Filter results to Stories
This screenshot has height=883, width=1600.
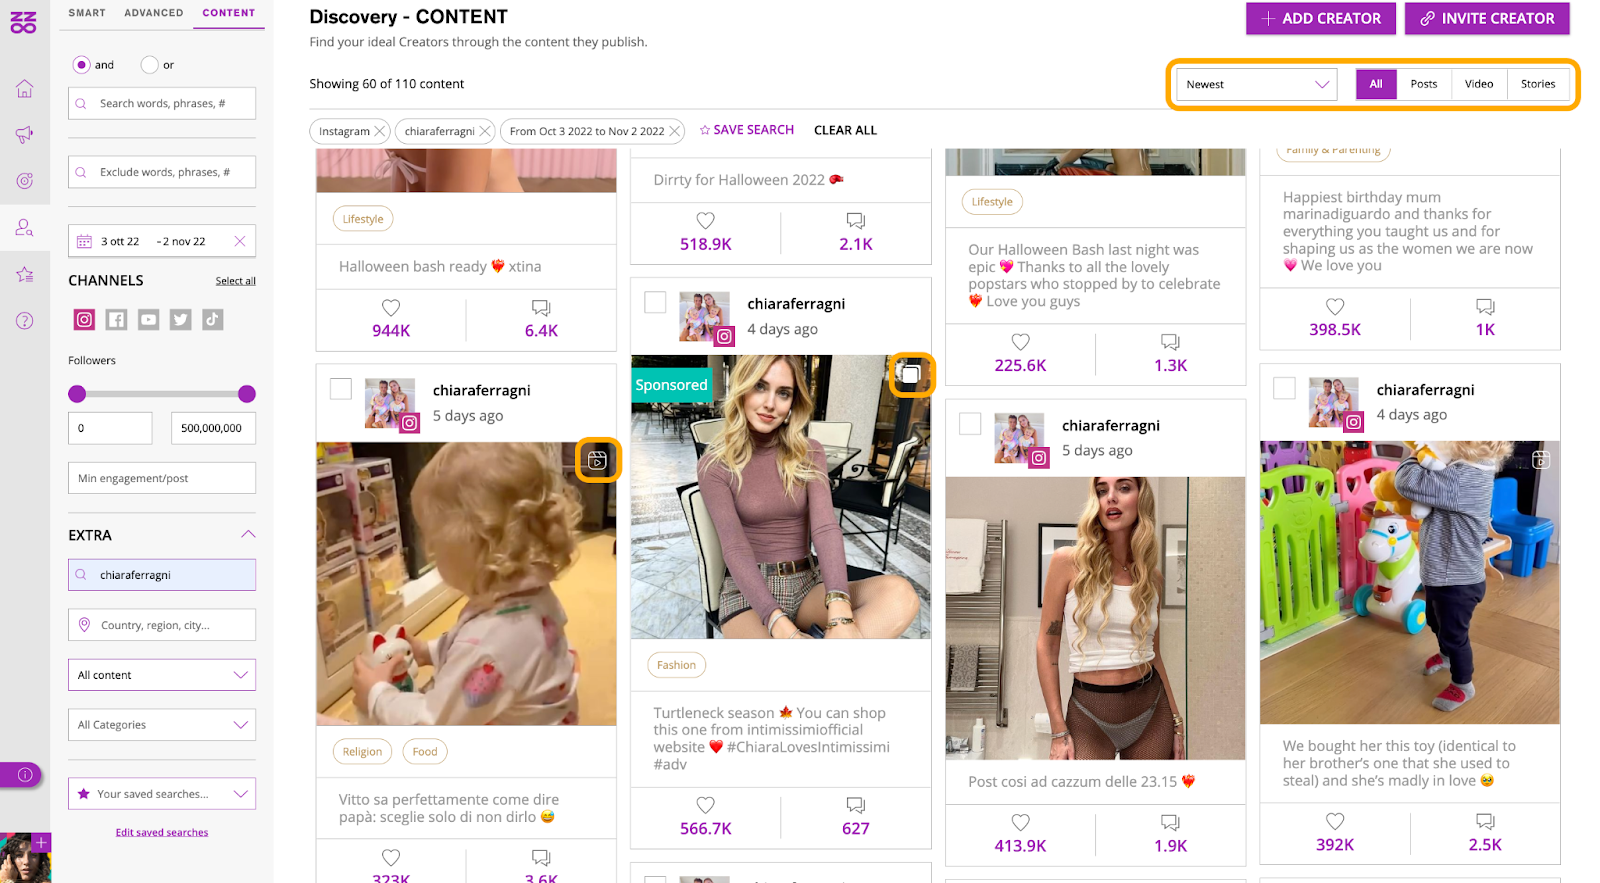coord(1538,84)
